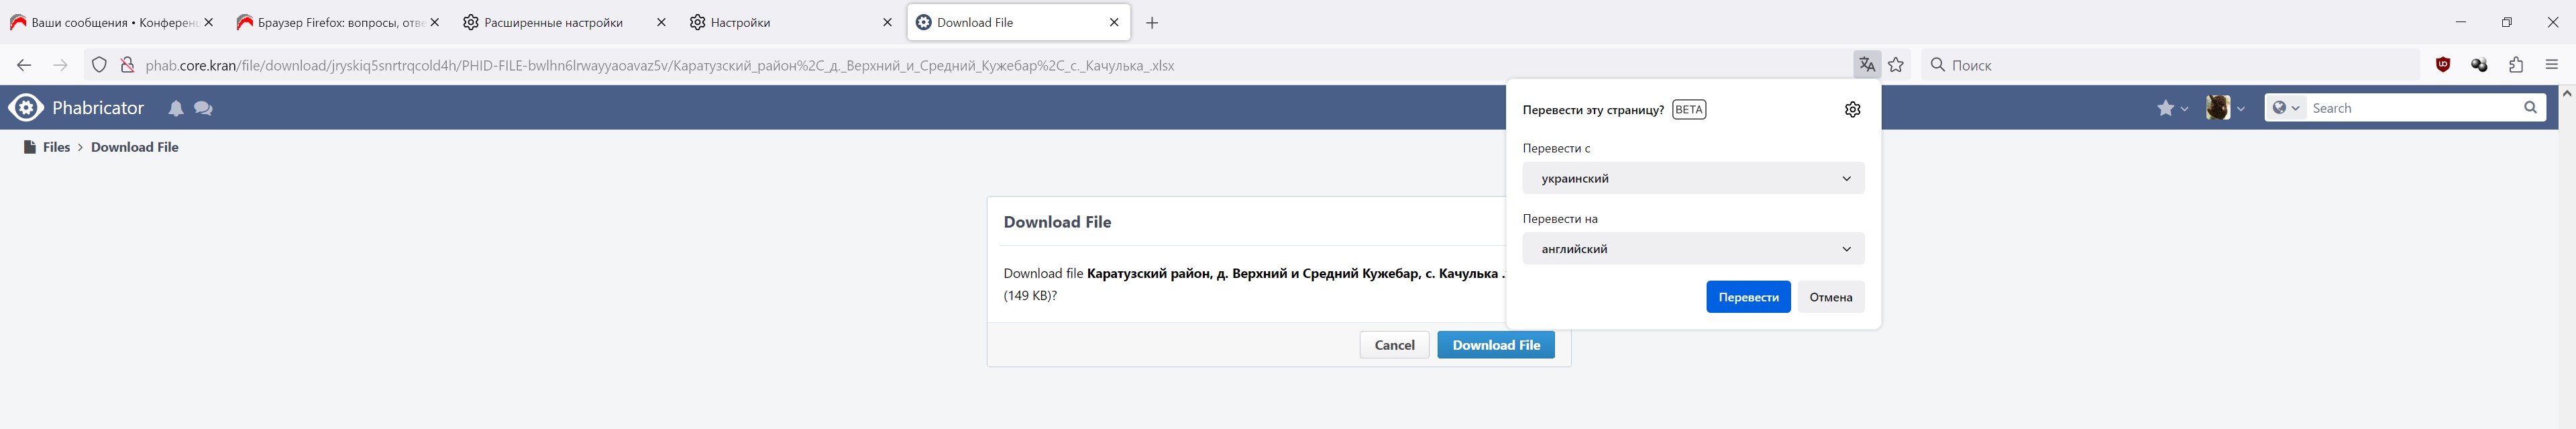Click the translate page icon in address bar
2576x429 pixels.
[x=1866, y=65]
